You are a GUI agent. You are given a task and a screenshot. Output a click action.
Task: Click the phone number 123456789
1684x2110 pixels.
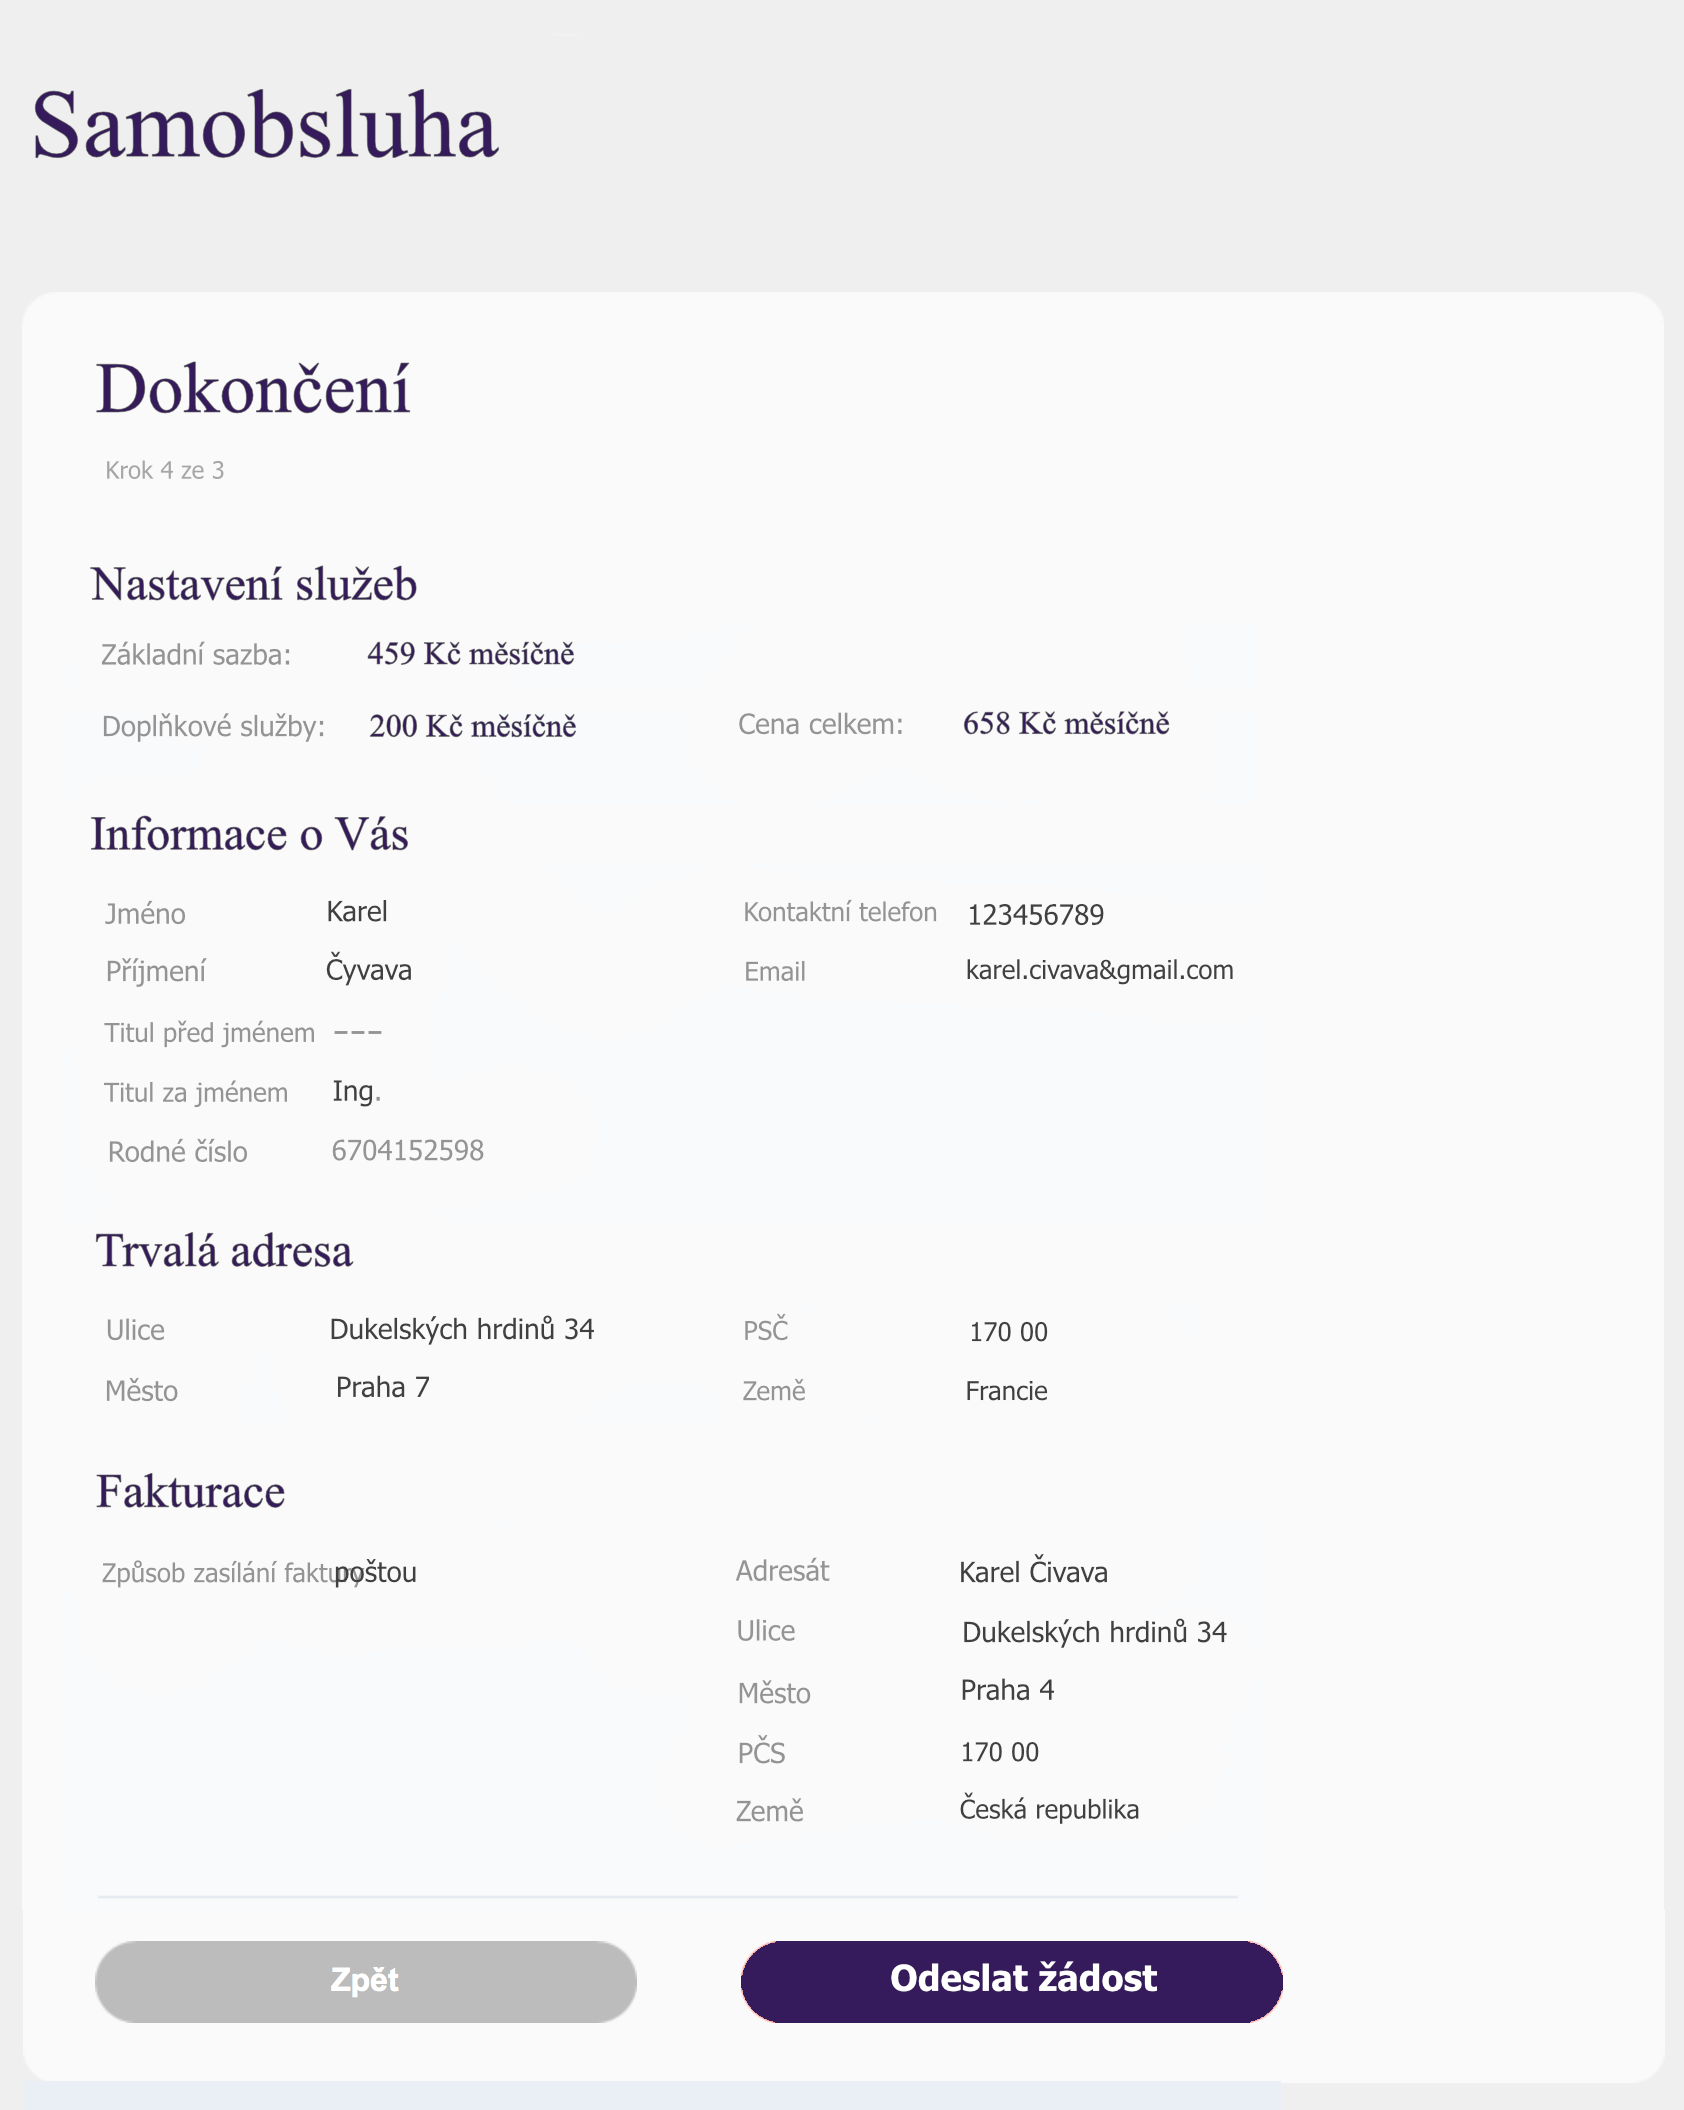(1035, 914)
